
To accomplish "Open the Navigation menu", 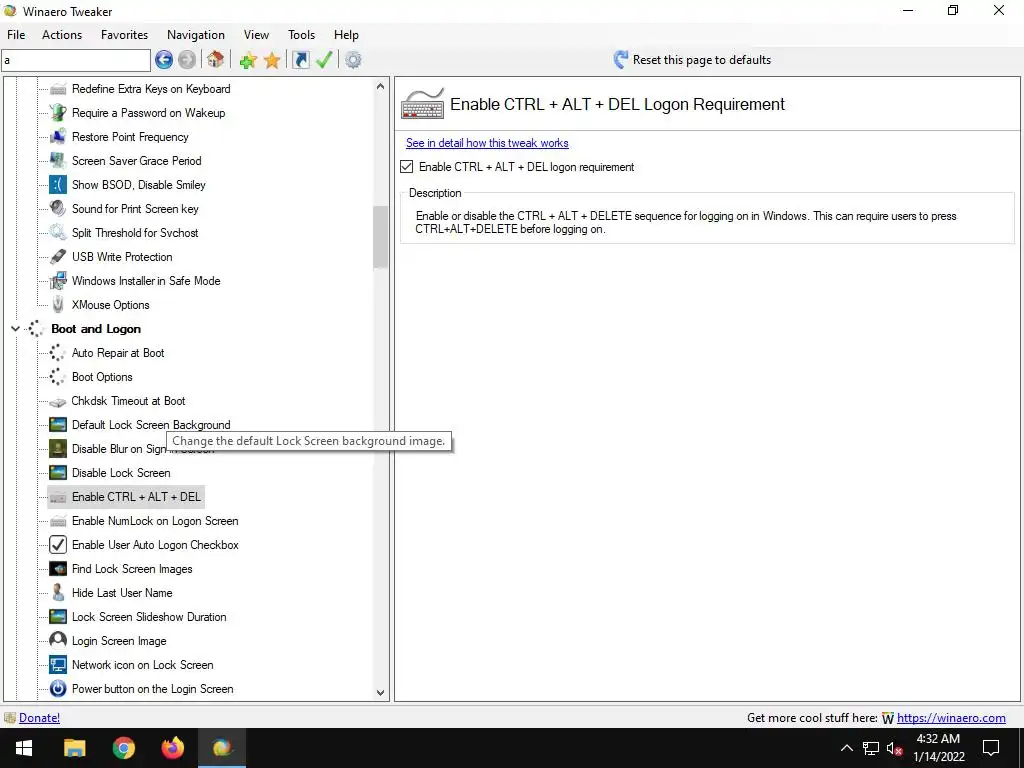I will [196, 35].
